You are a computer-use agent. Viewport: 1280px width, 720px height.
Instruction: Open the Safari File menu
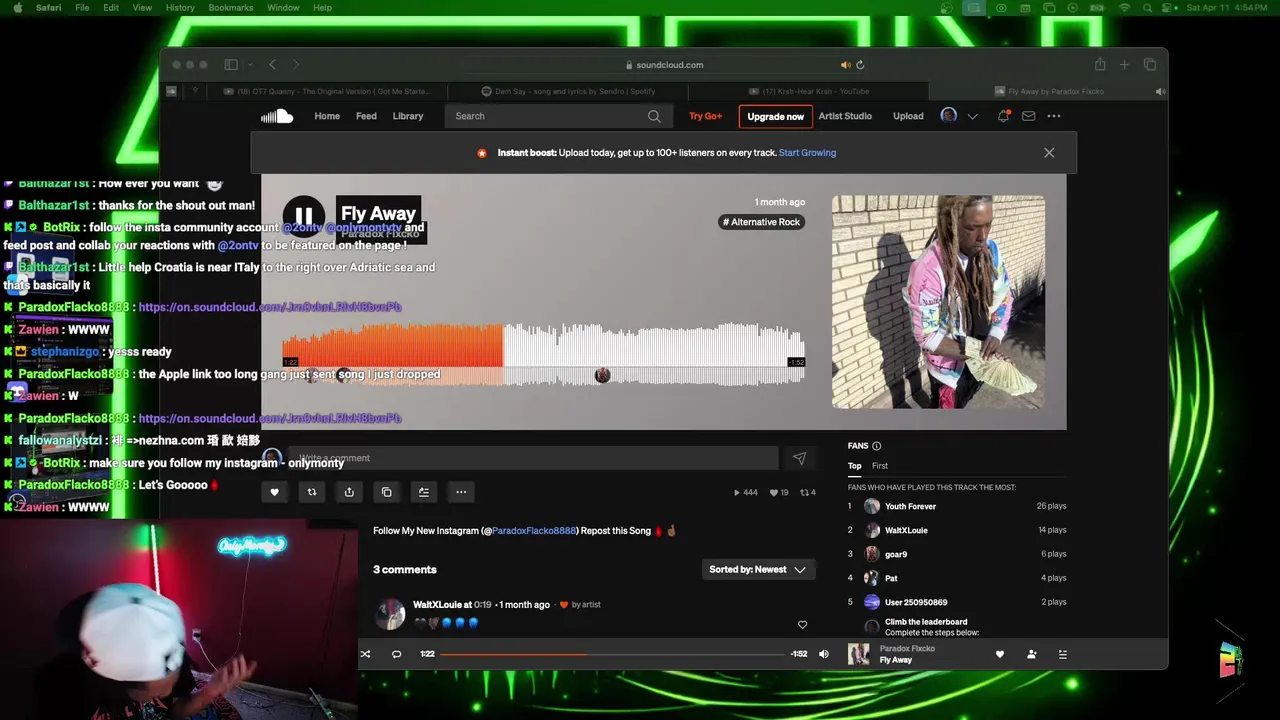82,8
